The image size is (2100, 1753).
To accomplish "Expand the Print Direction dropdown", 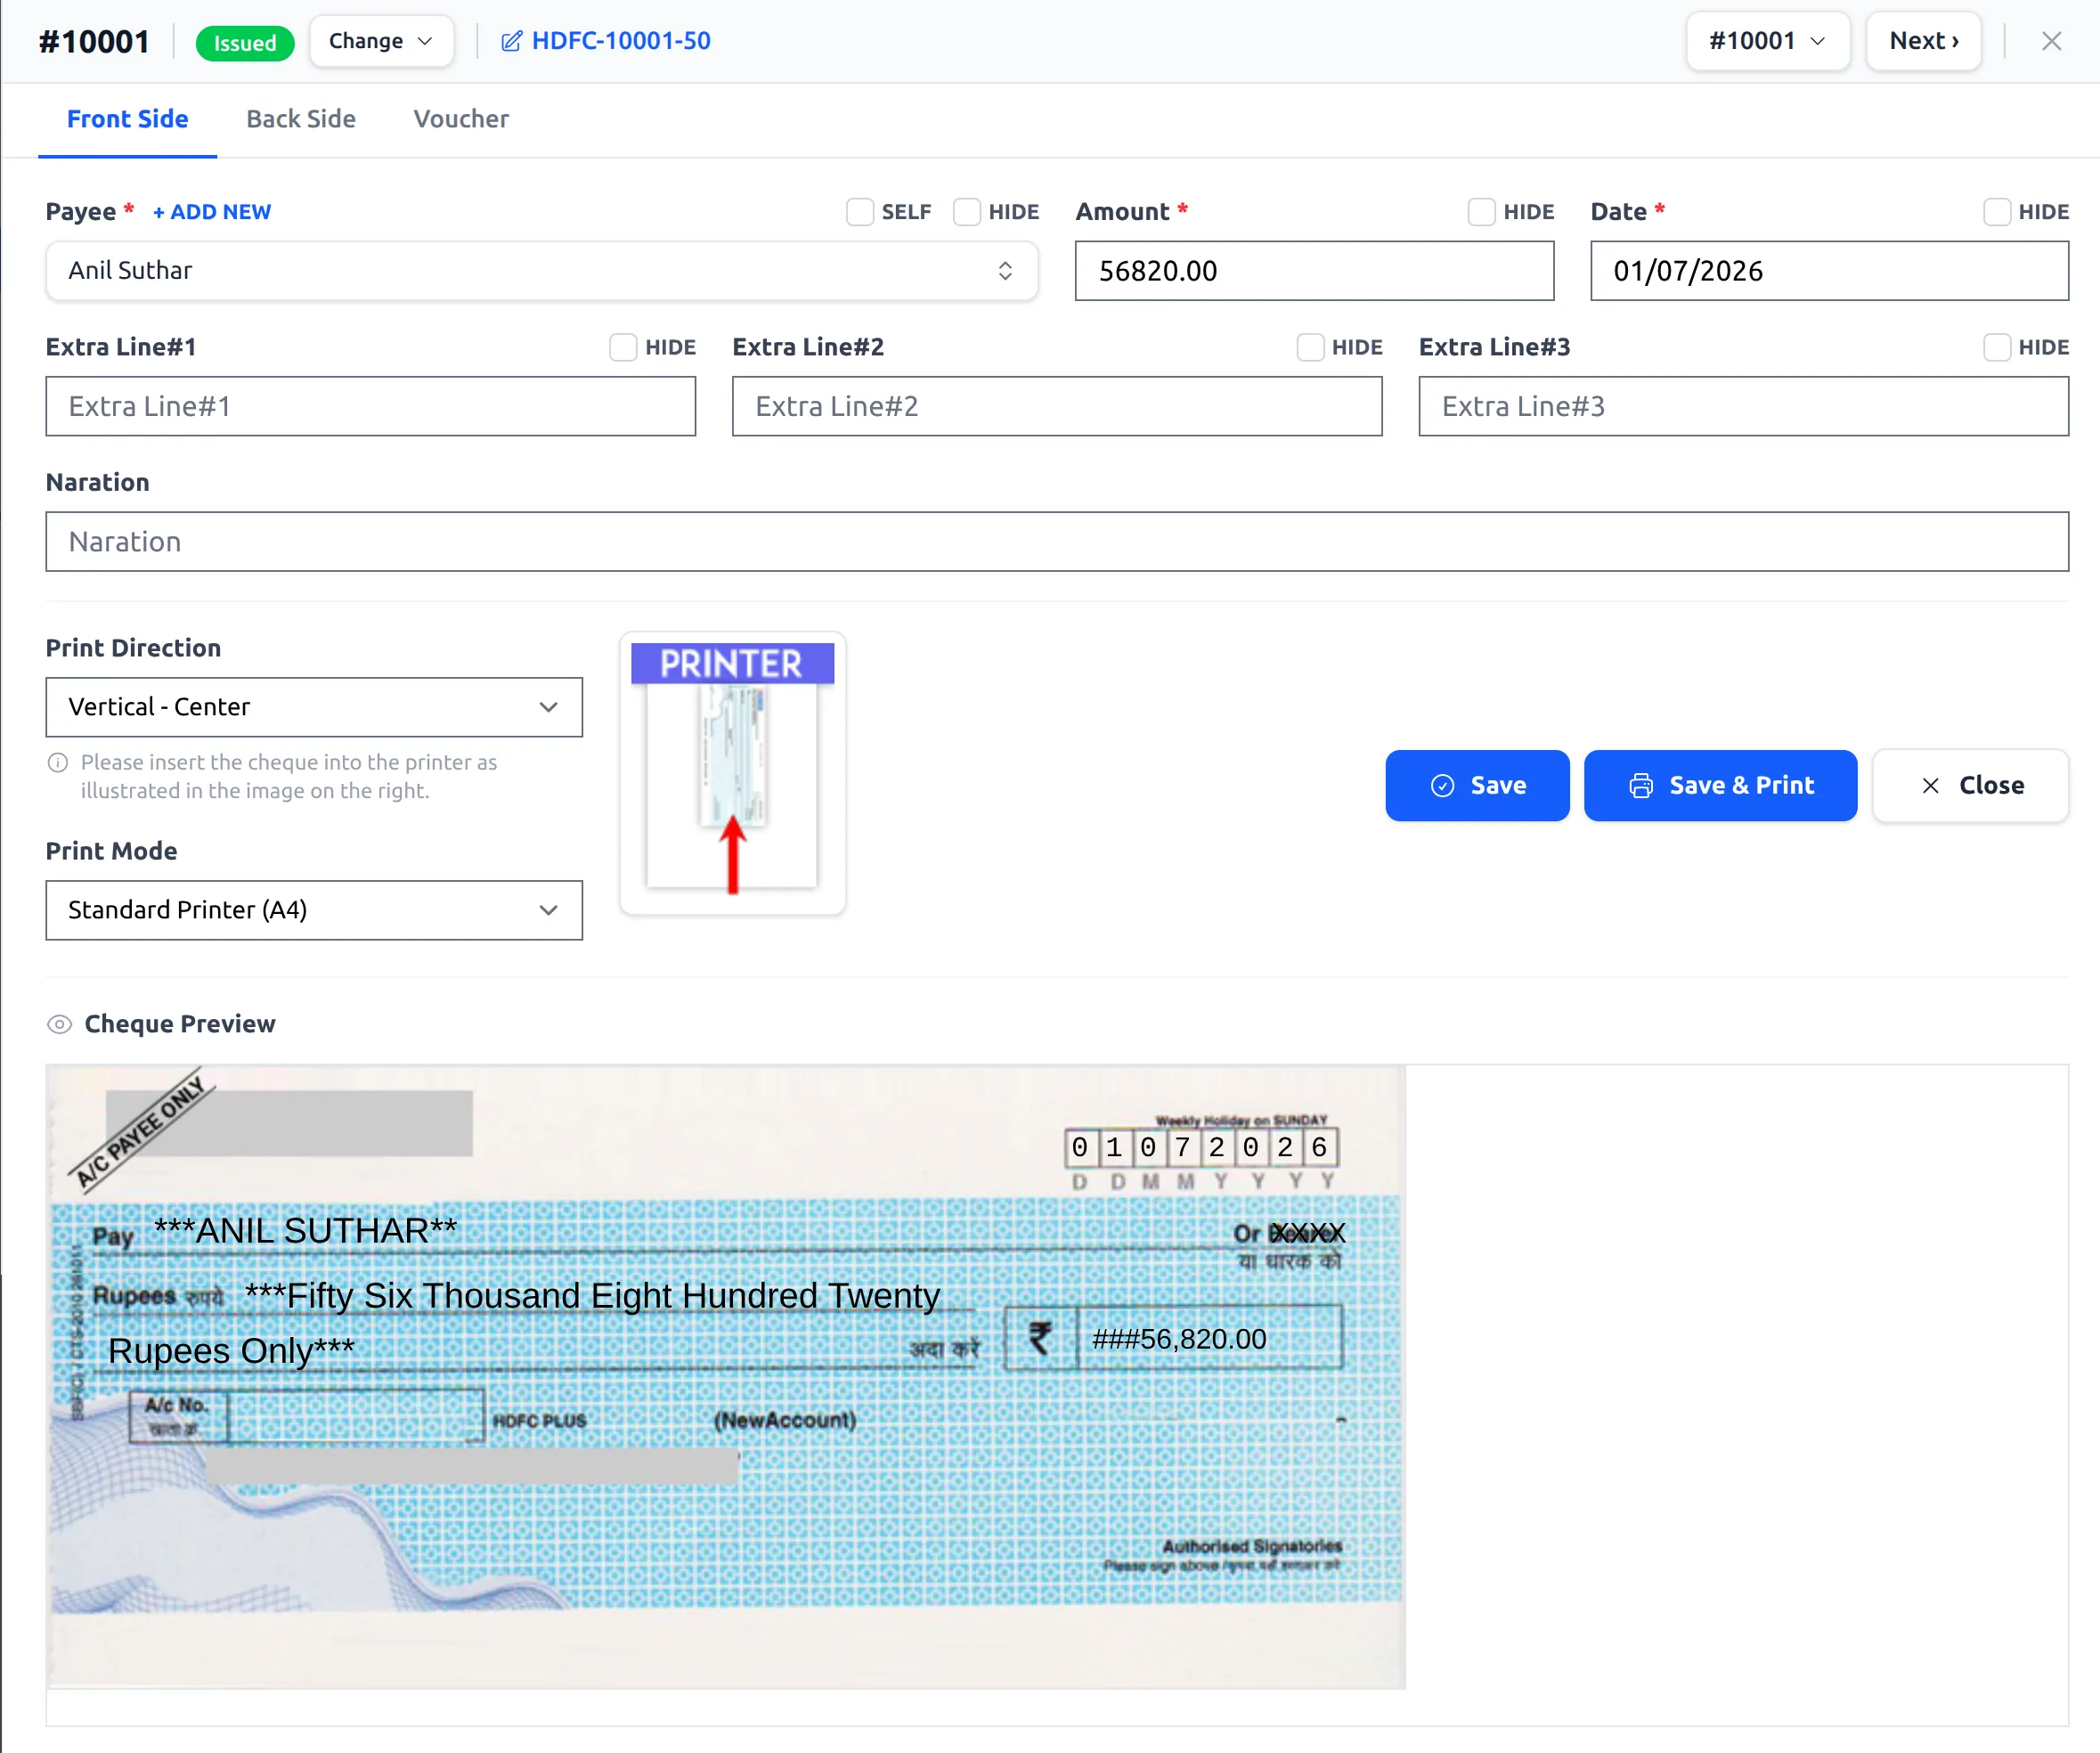I will click(x=314, y=707).
